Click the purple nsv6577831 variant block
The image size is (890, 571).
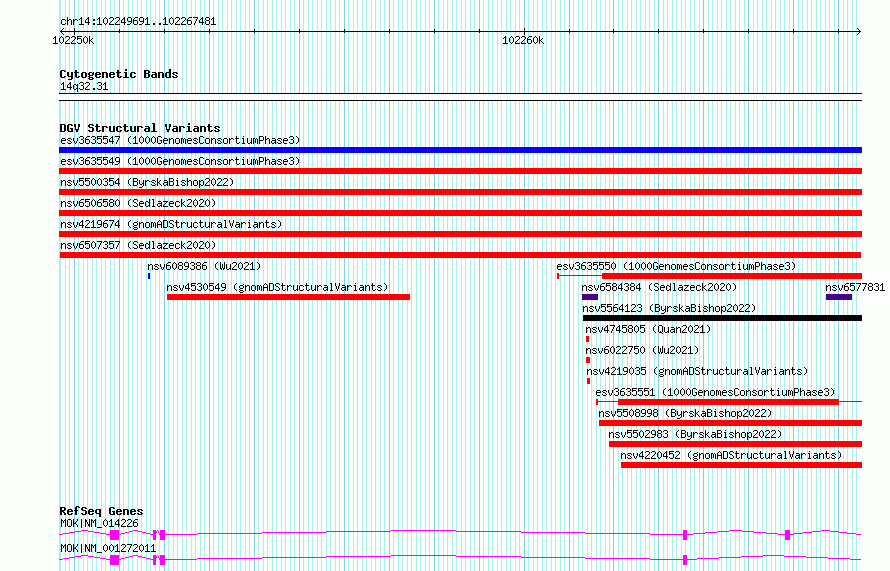coord(839,297)
